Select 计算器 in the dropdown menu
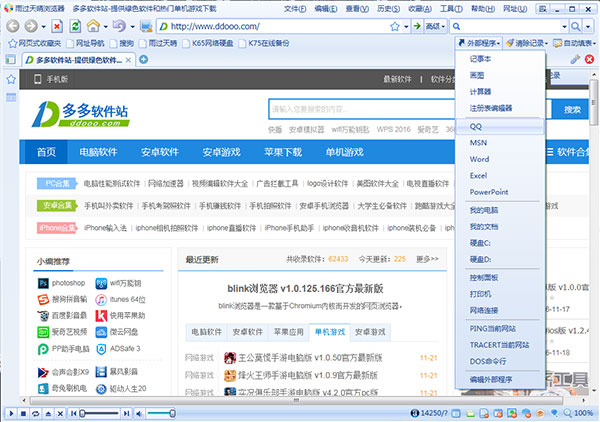This screenshot has width=600, height=422. coord(500,91)
